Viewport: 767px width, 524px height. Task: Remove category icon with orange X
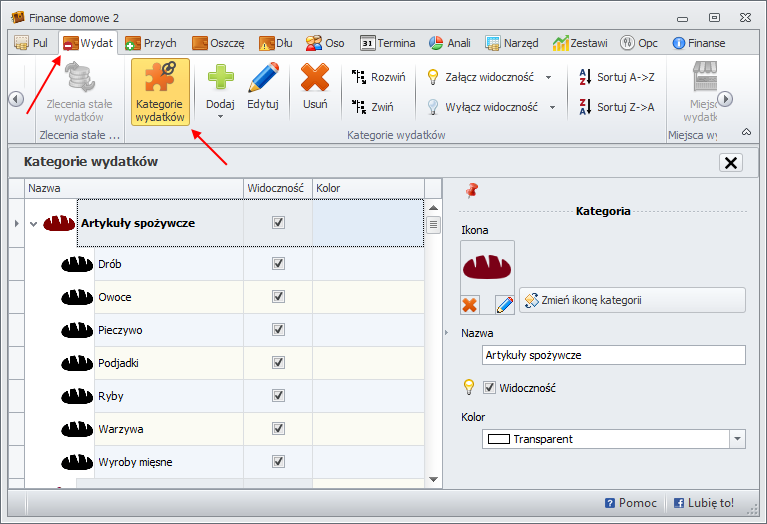click(470, 304)
